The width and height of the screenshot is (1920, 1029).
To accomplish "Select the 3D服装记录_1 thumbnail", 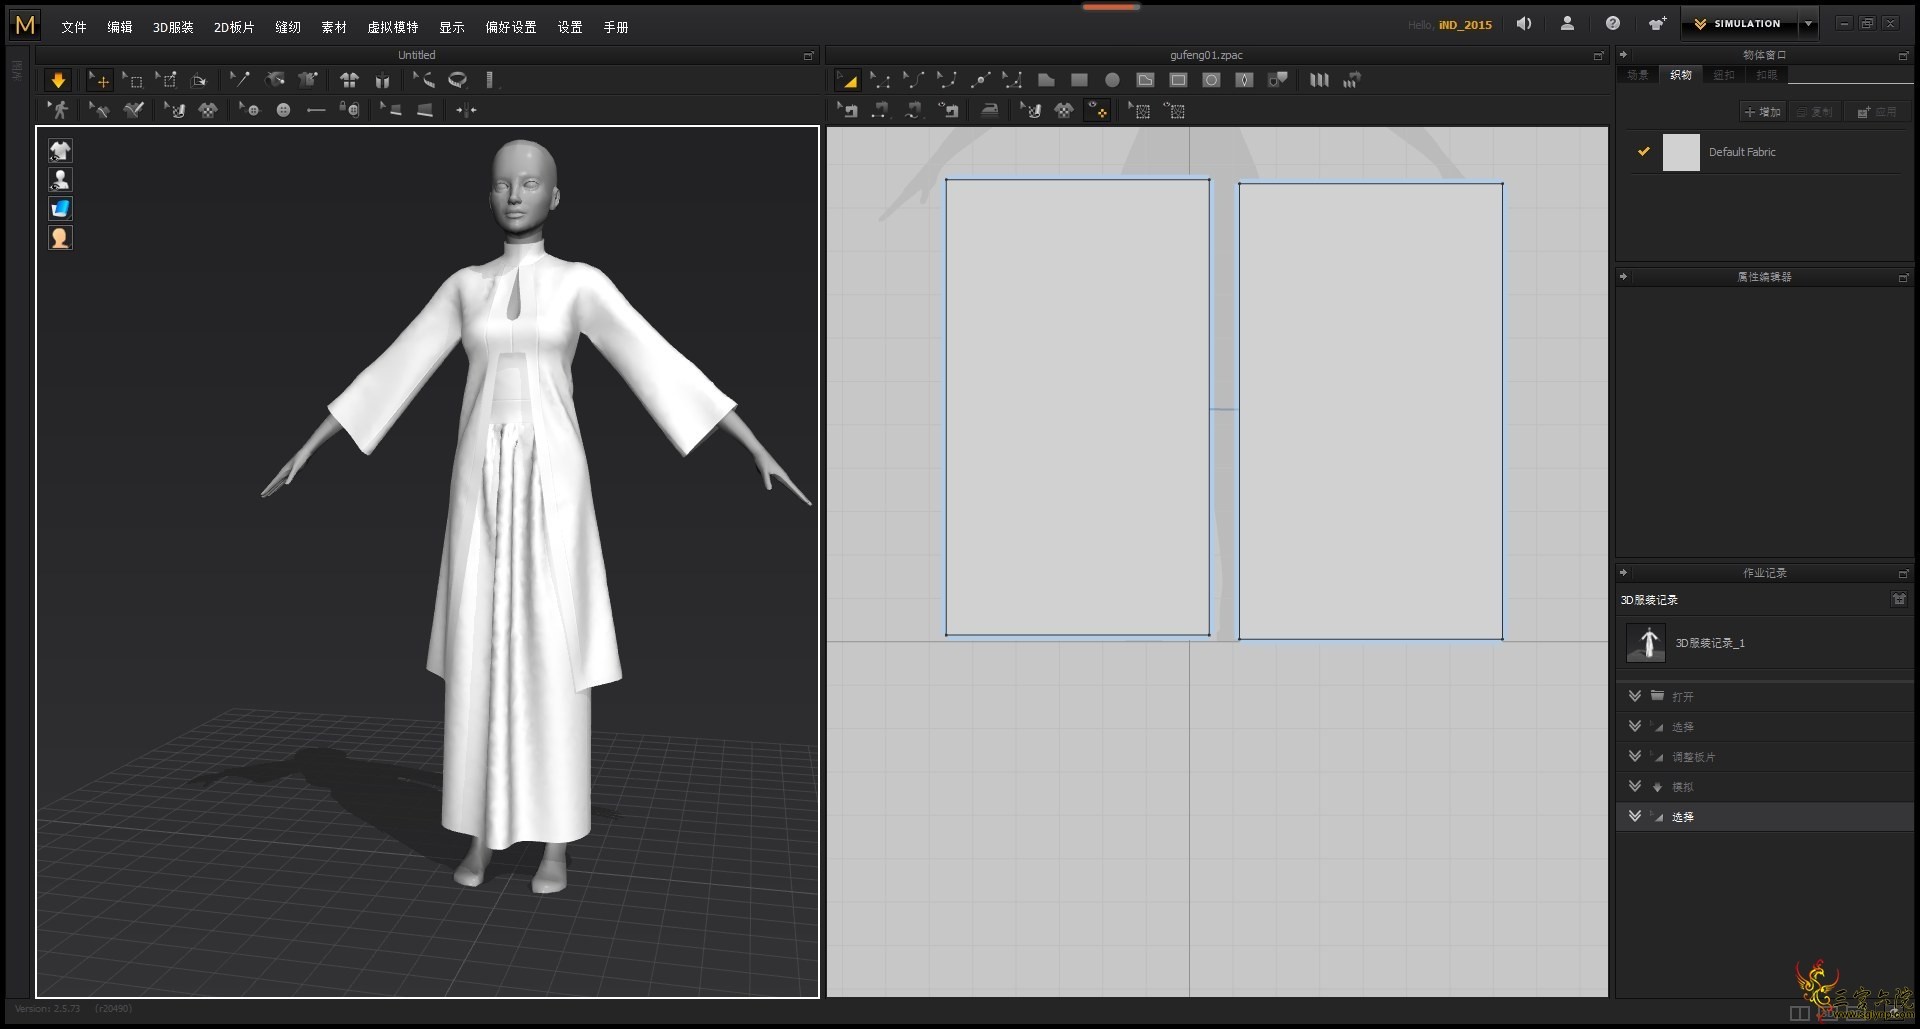I will 1646,643.
